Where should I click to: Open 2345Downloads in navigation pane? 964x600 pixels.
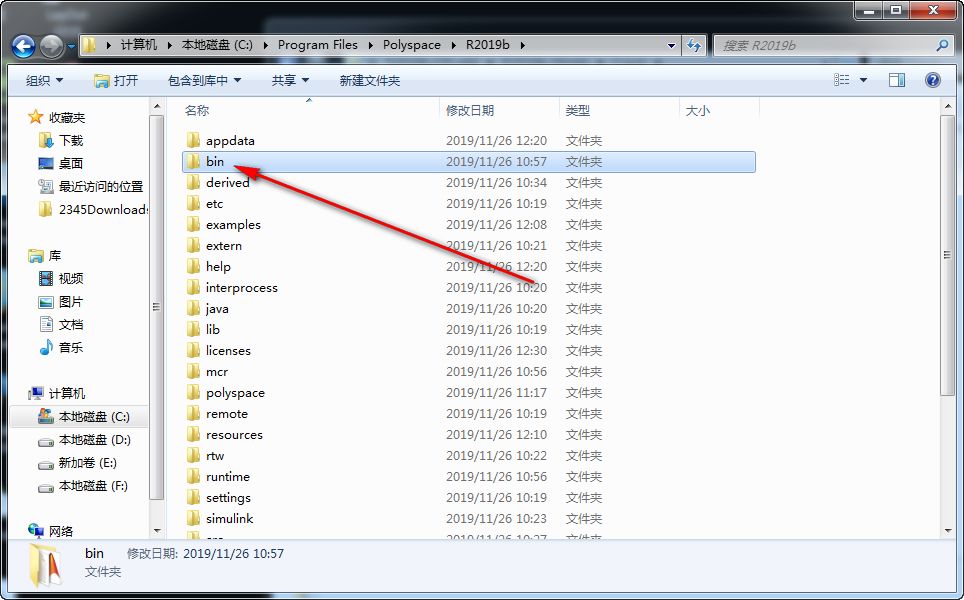[102, 210]
